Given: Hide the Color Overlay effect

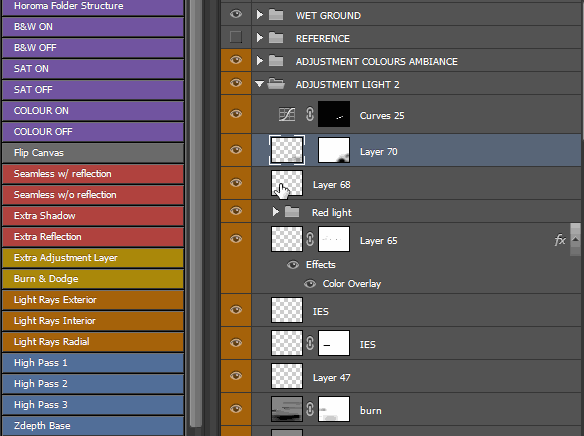Looking at the screenshot, I should click(x=310, y=284).
